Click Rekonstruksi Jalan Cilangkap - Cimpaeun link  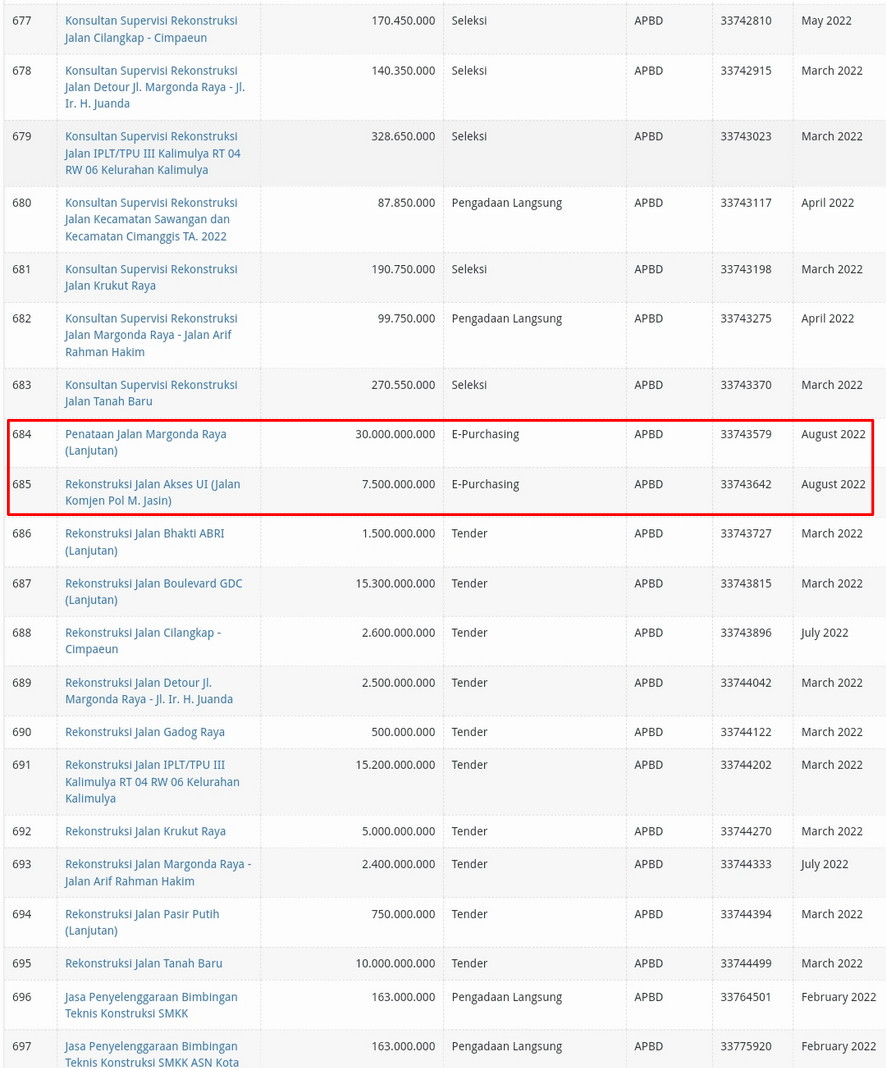[142, 633]
